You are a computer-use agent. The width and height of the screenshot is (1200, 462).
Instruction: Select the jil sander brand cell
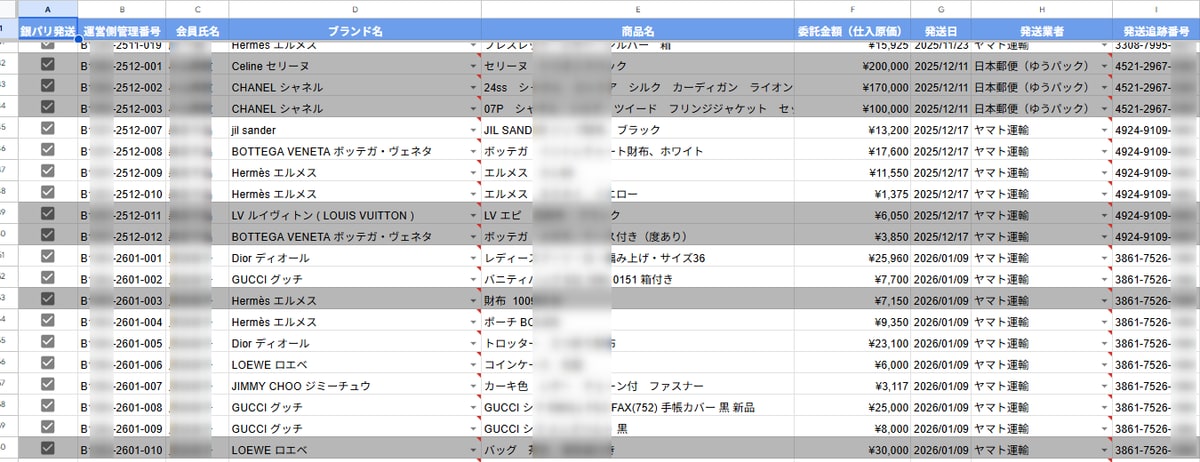(354, 130)
